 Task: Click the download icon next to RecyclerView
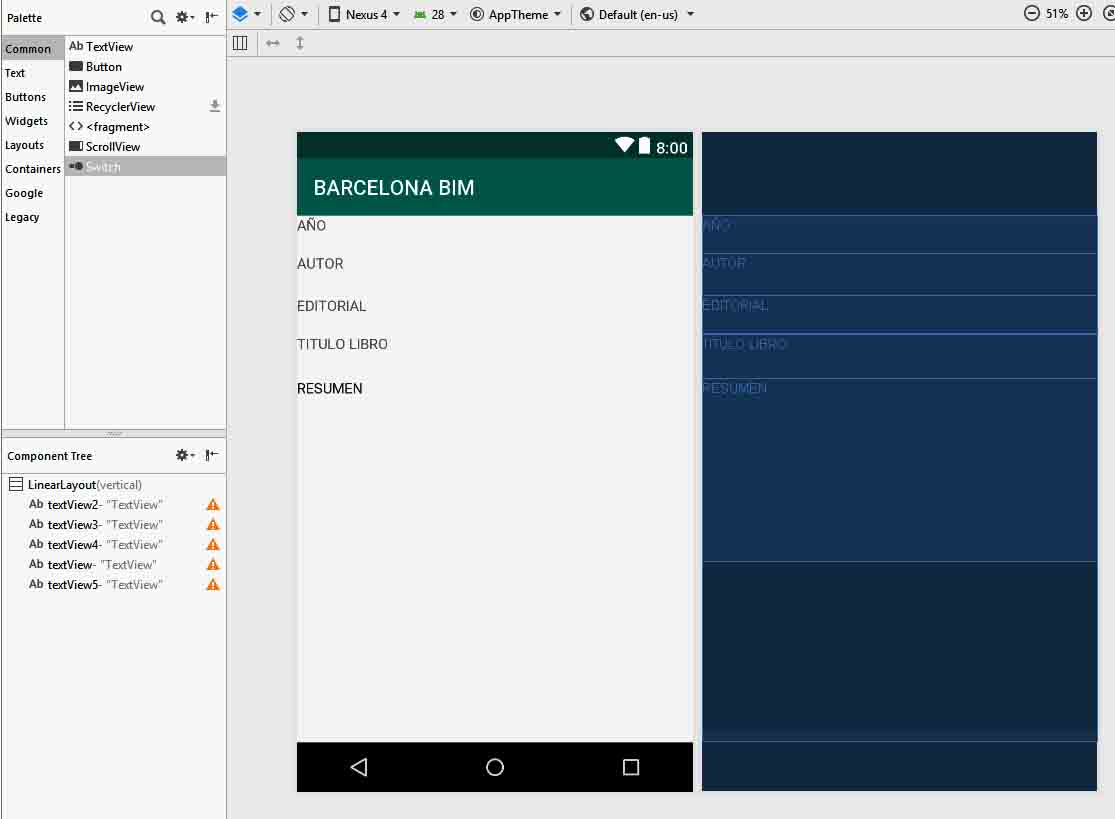(214, 106)
